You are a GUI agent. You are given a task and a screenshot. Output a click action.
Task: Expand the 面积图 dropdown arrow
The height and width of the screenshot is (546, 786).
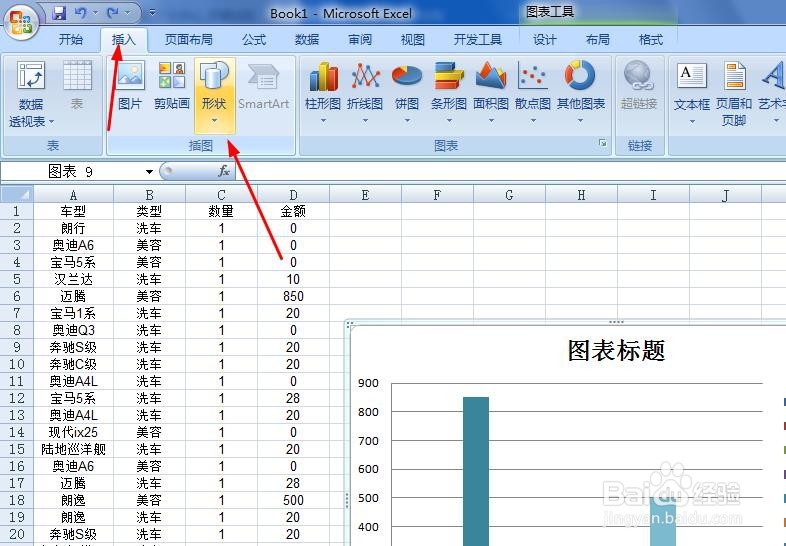[491, 120]
